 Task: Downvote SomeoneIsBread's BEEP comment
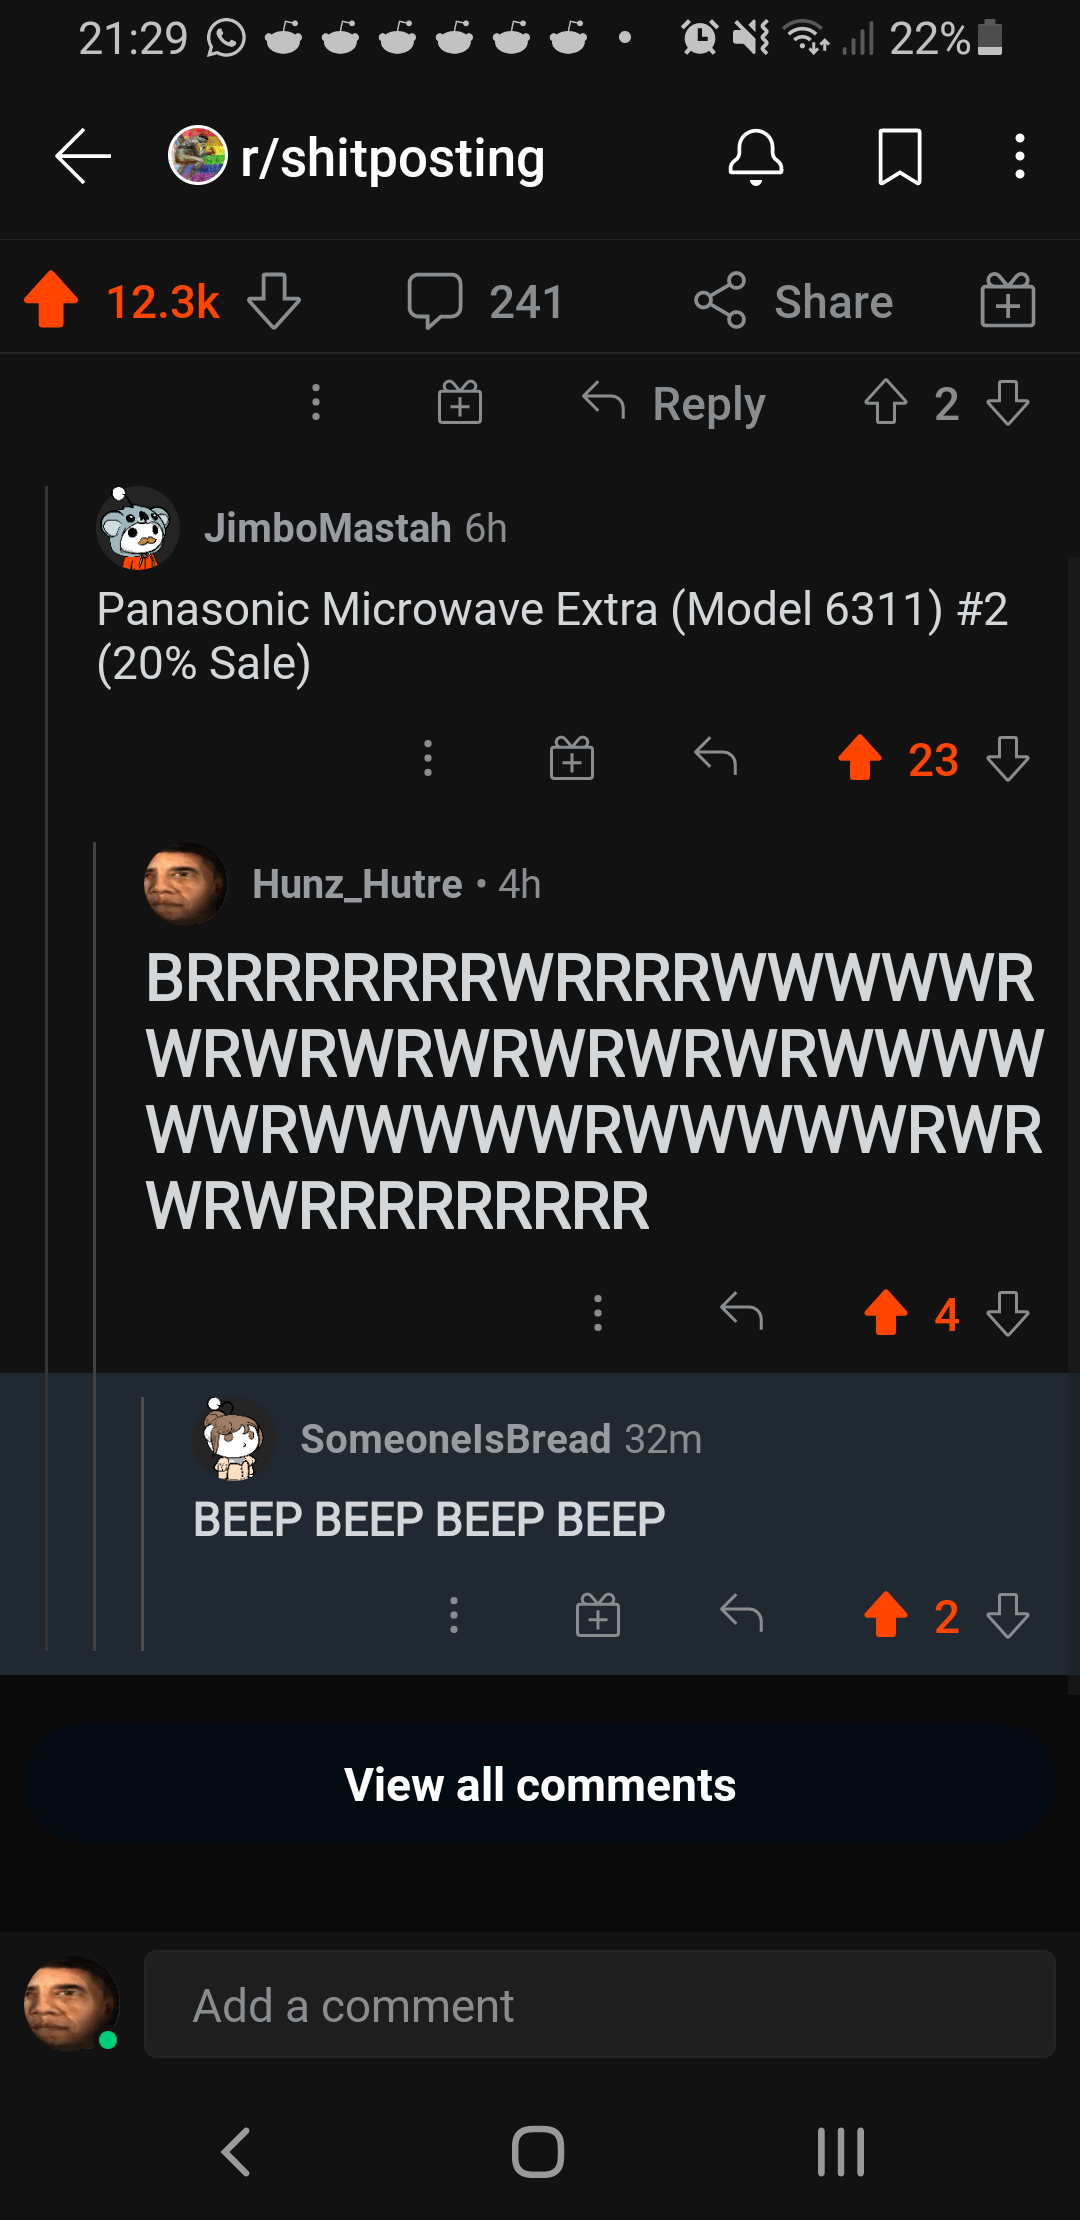pos(1008,1615)
